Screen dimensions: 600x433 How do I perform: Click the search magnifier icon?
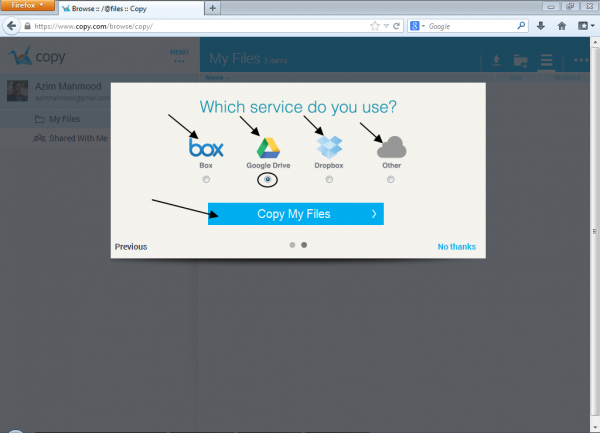coord(521,26)
